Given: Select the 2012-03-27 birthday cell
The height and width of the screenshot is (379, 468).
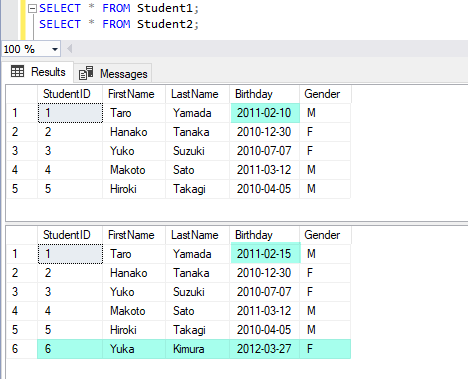Looking at the screenshot, I should [x=265, y=349].
